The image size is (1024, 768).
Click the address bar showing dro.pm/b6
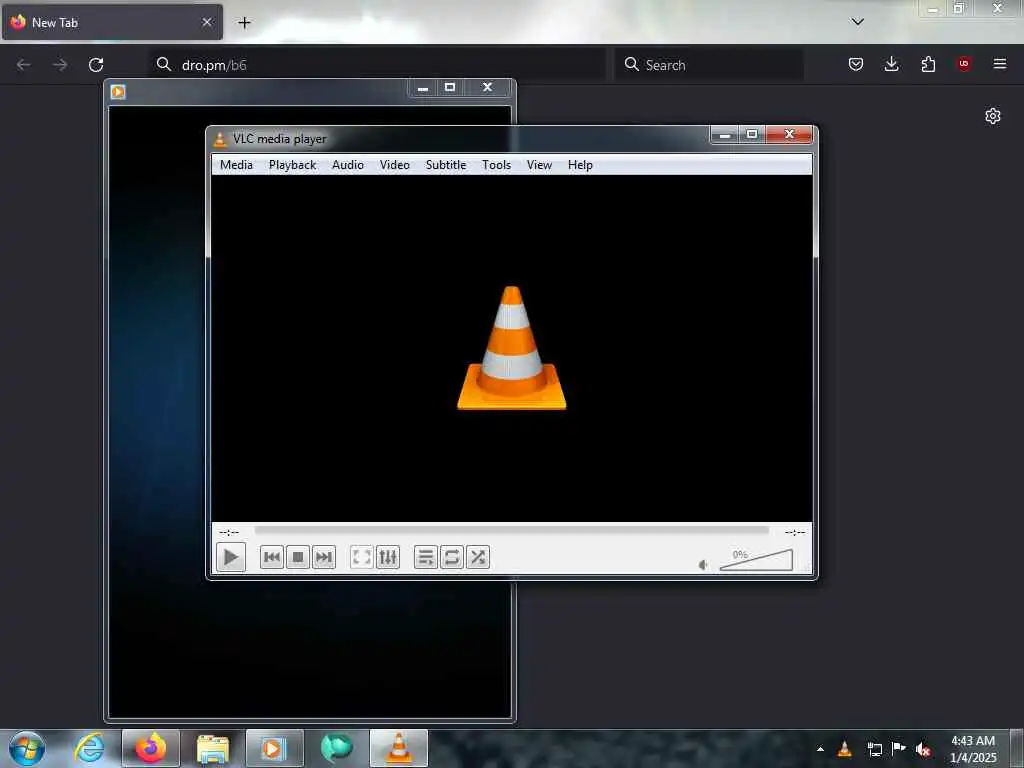[377, 65]
